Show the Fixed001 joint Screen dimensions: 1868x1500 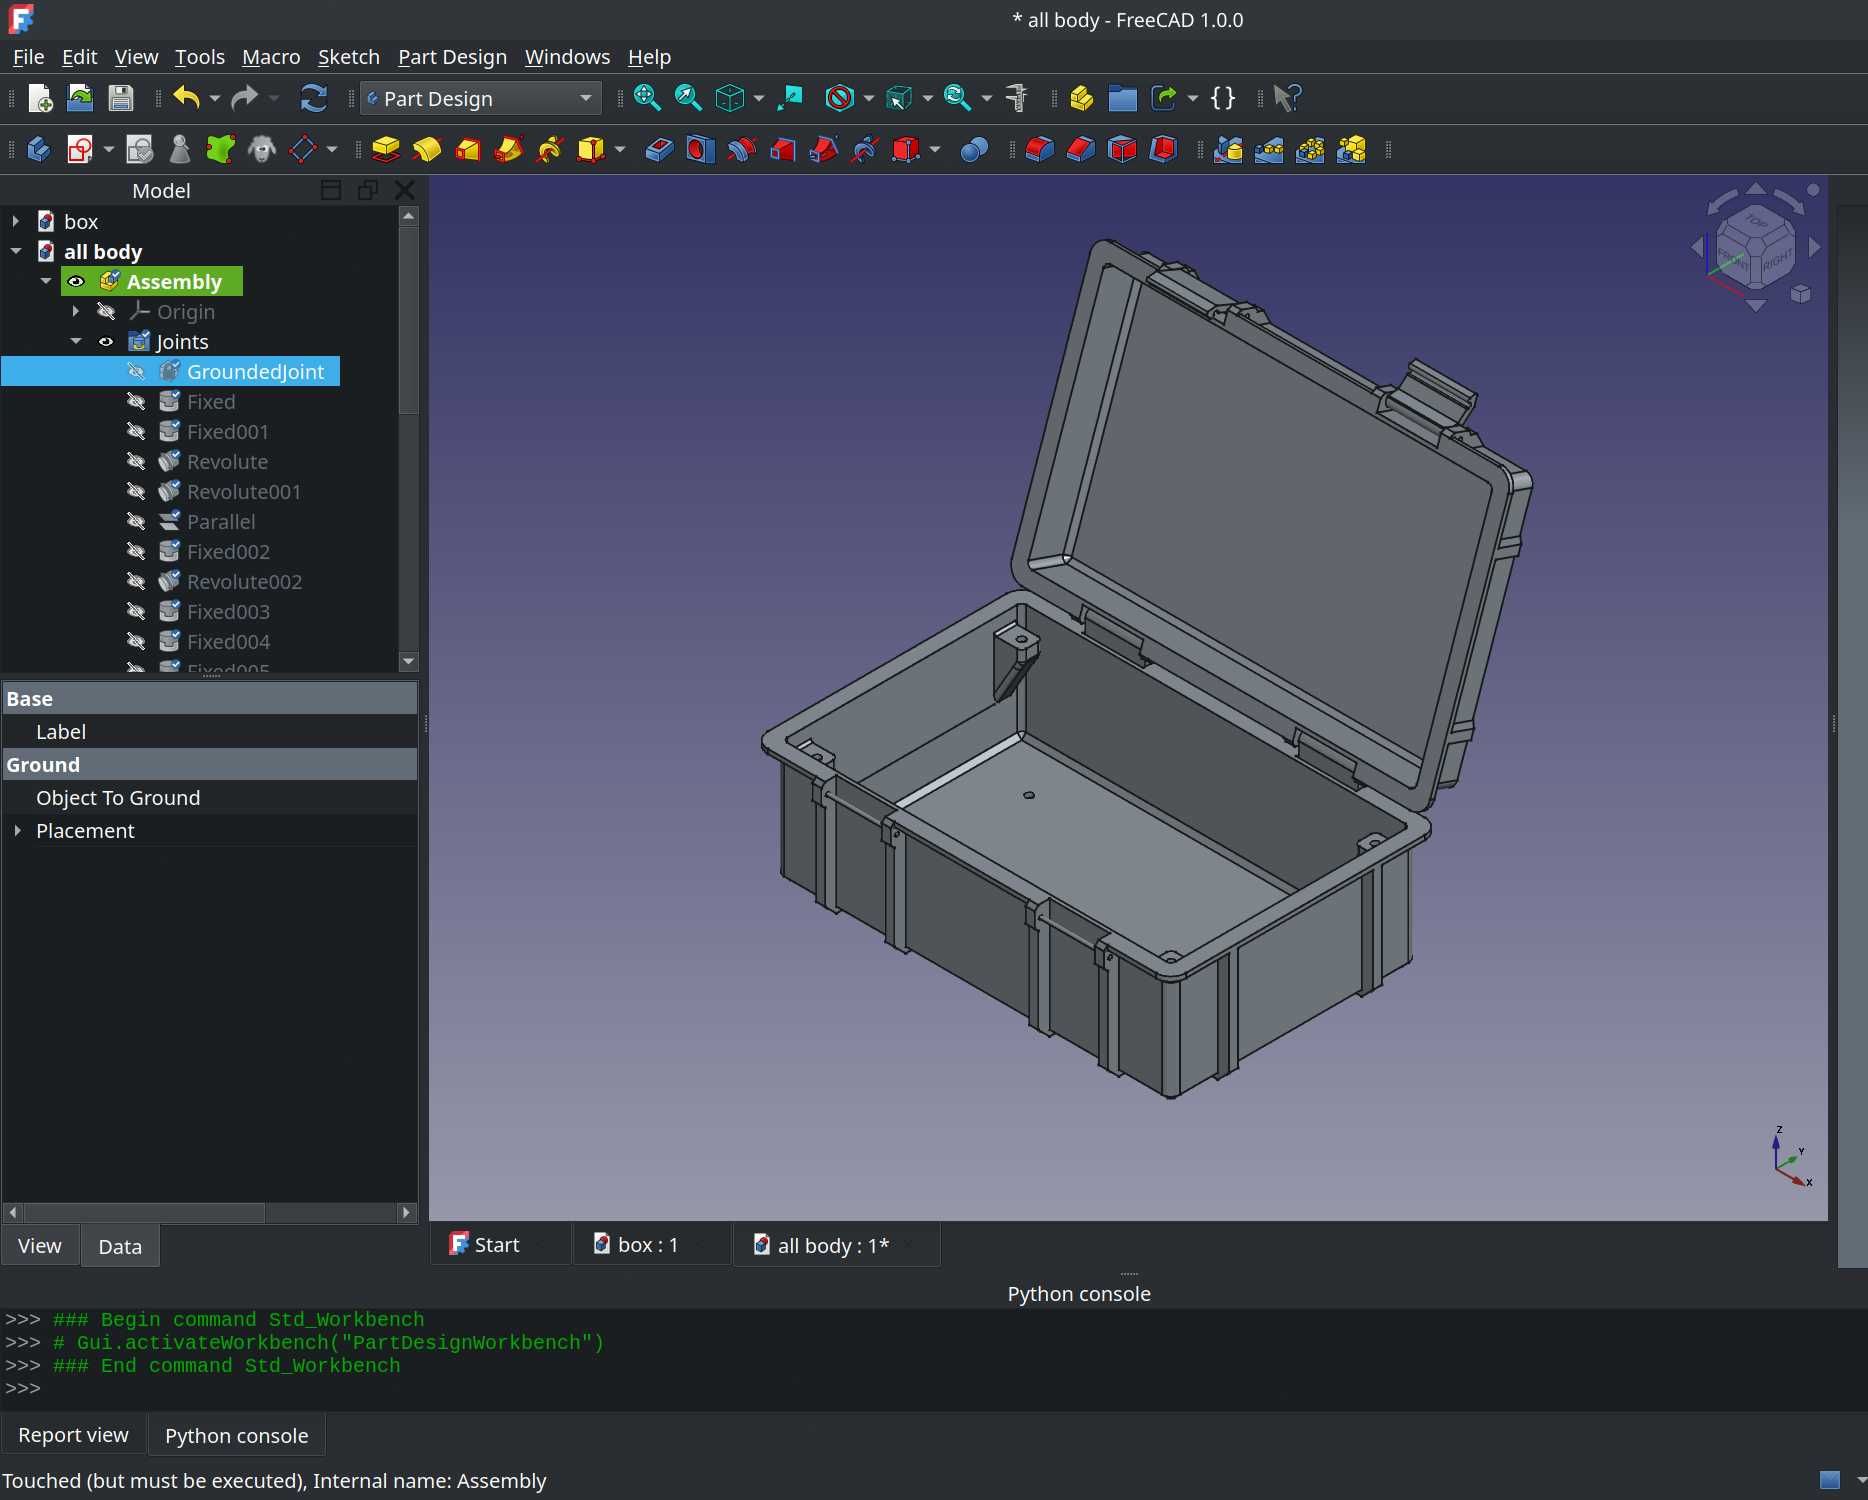(136, 432)
